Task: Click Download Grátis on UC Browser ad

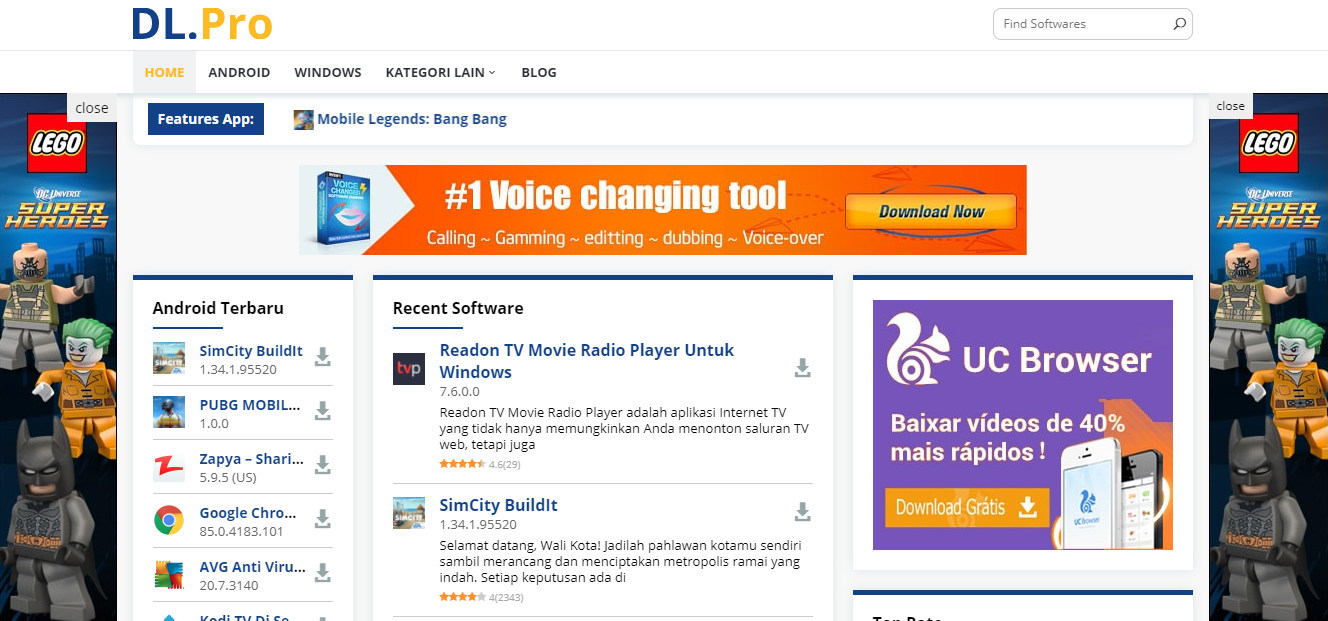Action: tap(967, 507)
